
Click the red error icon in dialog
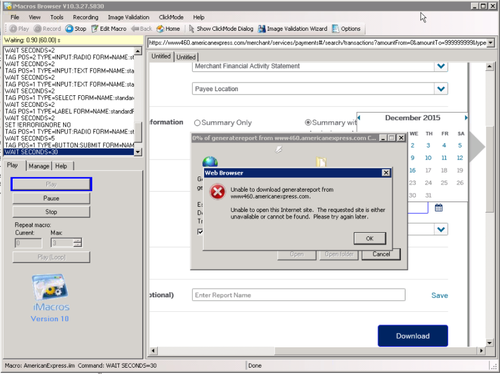tap(217, 192)
